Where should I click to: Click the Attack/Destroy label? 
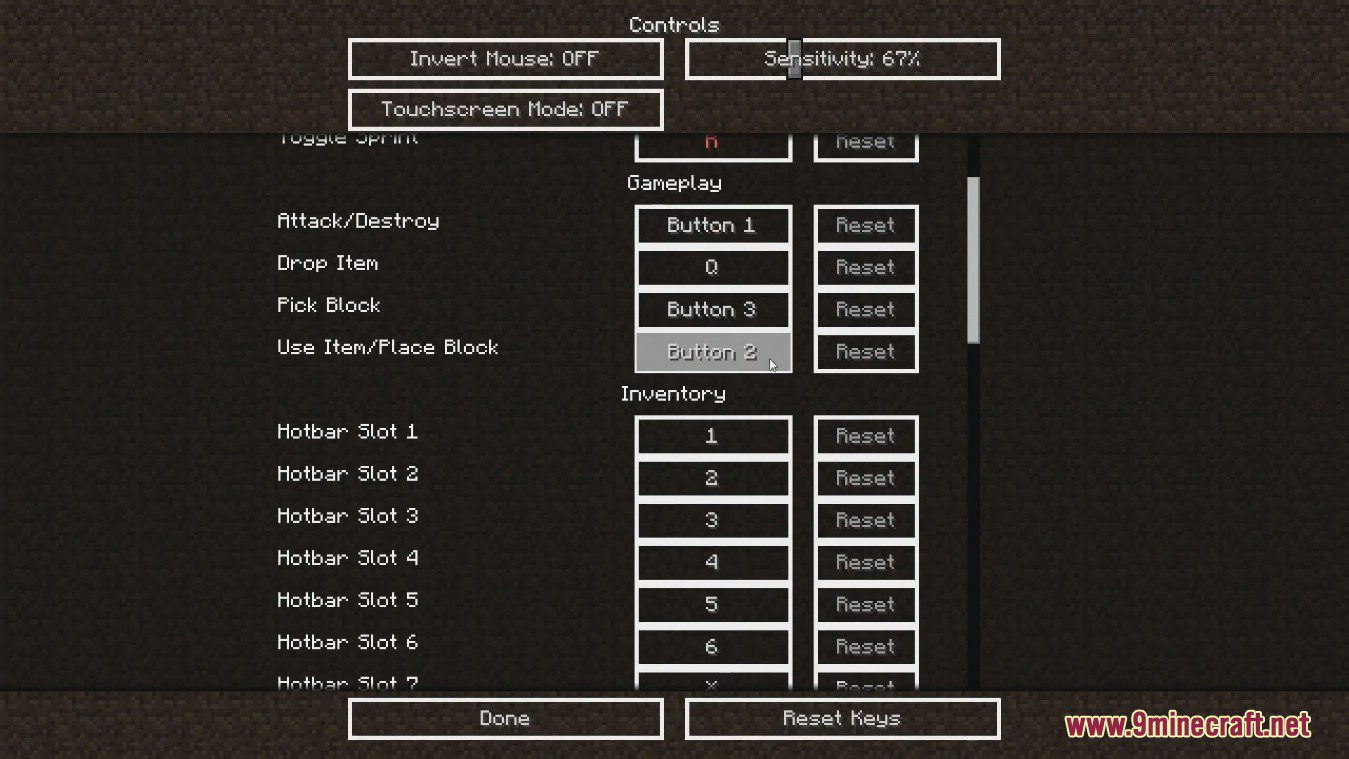(358, 221)
